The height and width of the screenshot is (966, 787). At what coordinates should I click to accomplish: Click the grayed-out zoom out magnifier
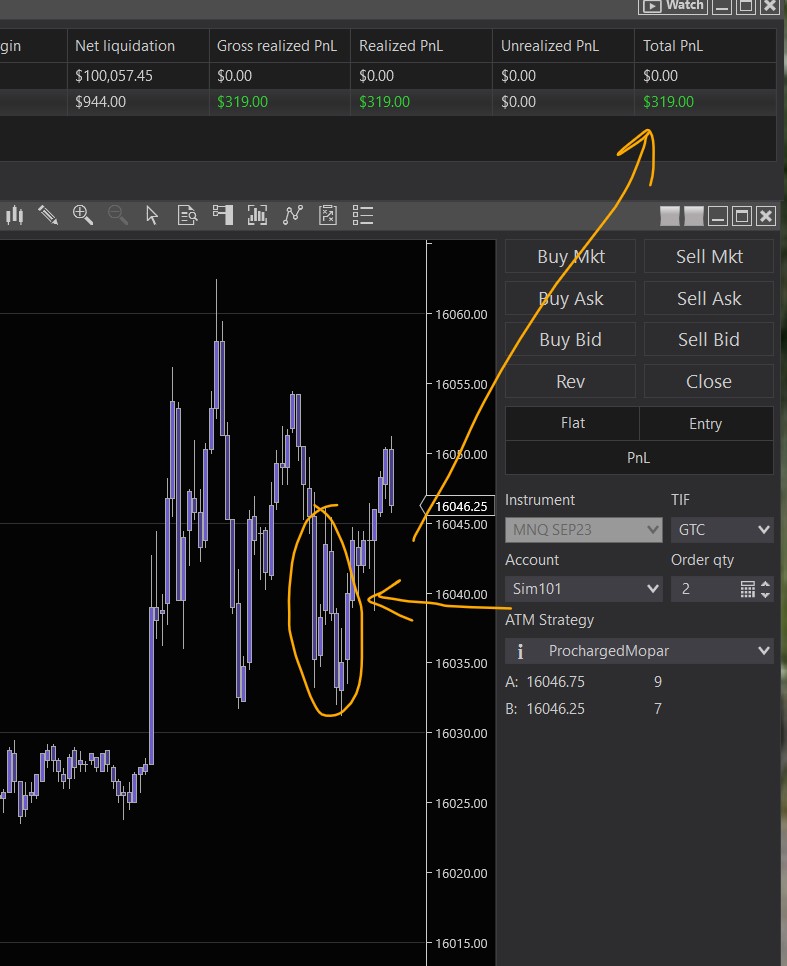(117, 216)
